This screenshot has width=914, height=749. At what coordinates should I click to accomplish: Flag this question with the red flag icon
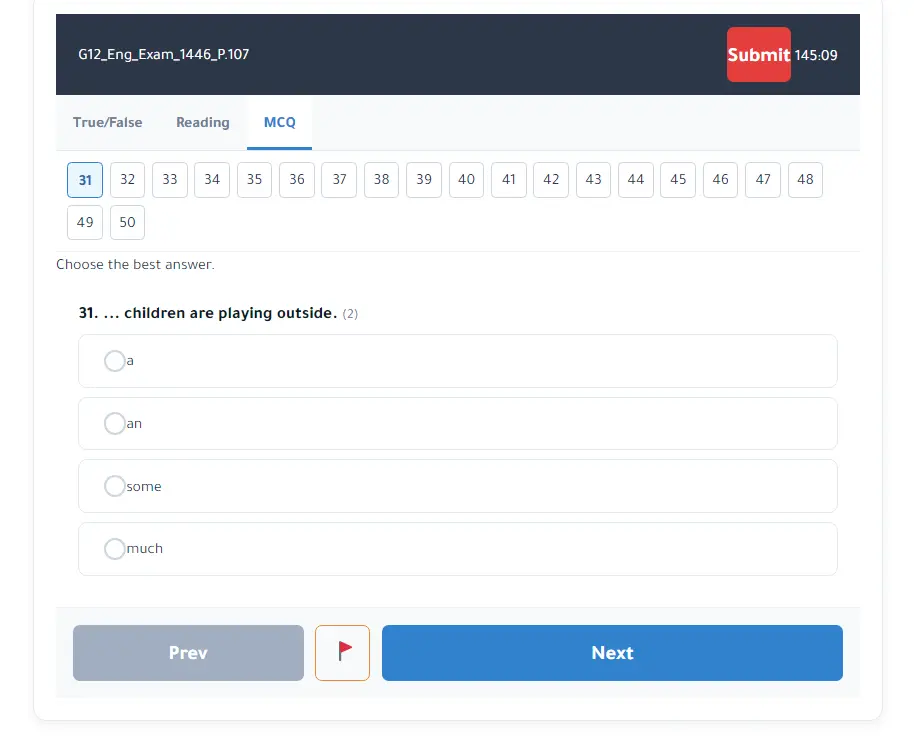(342, 653)
